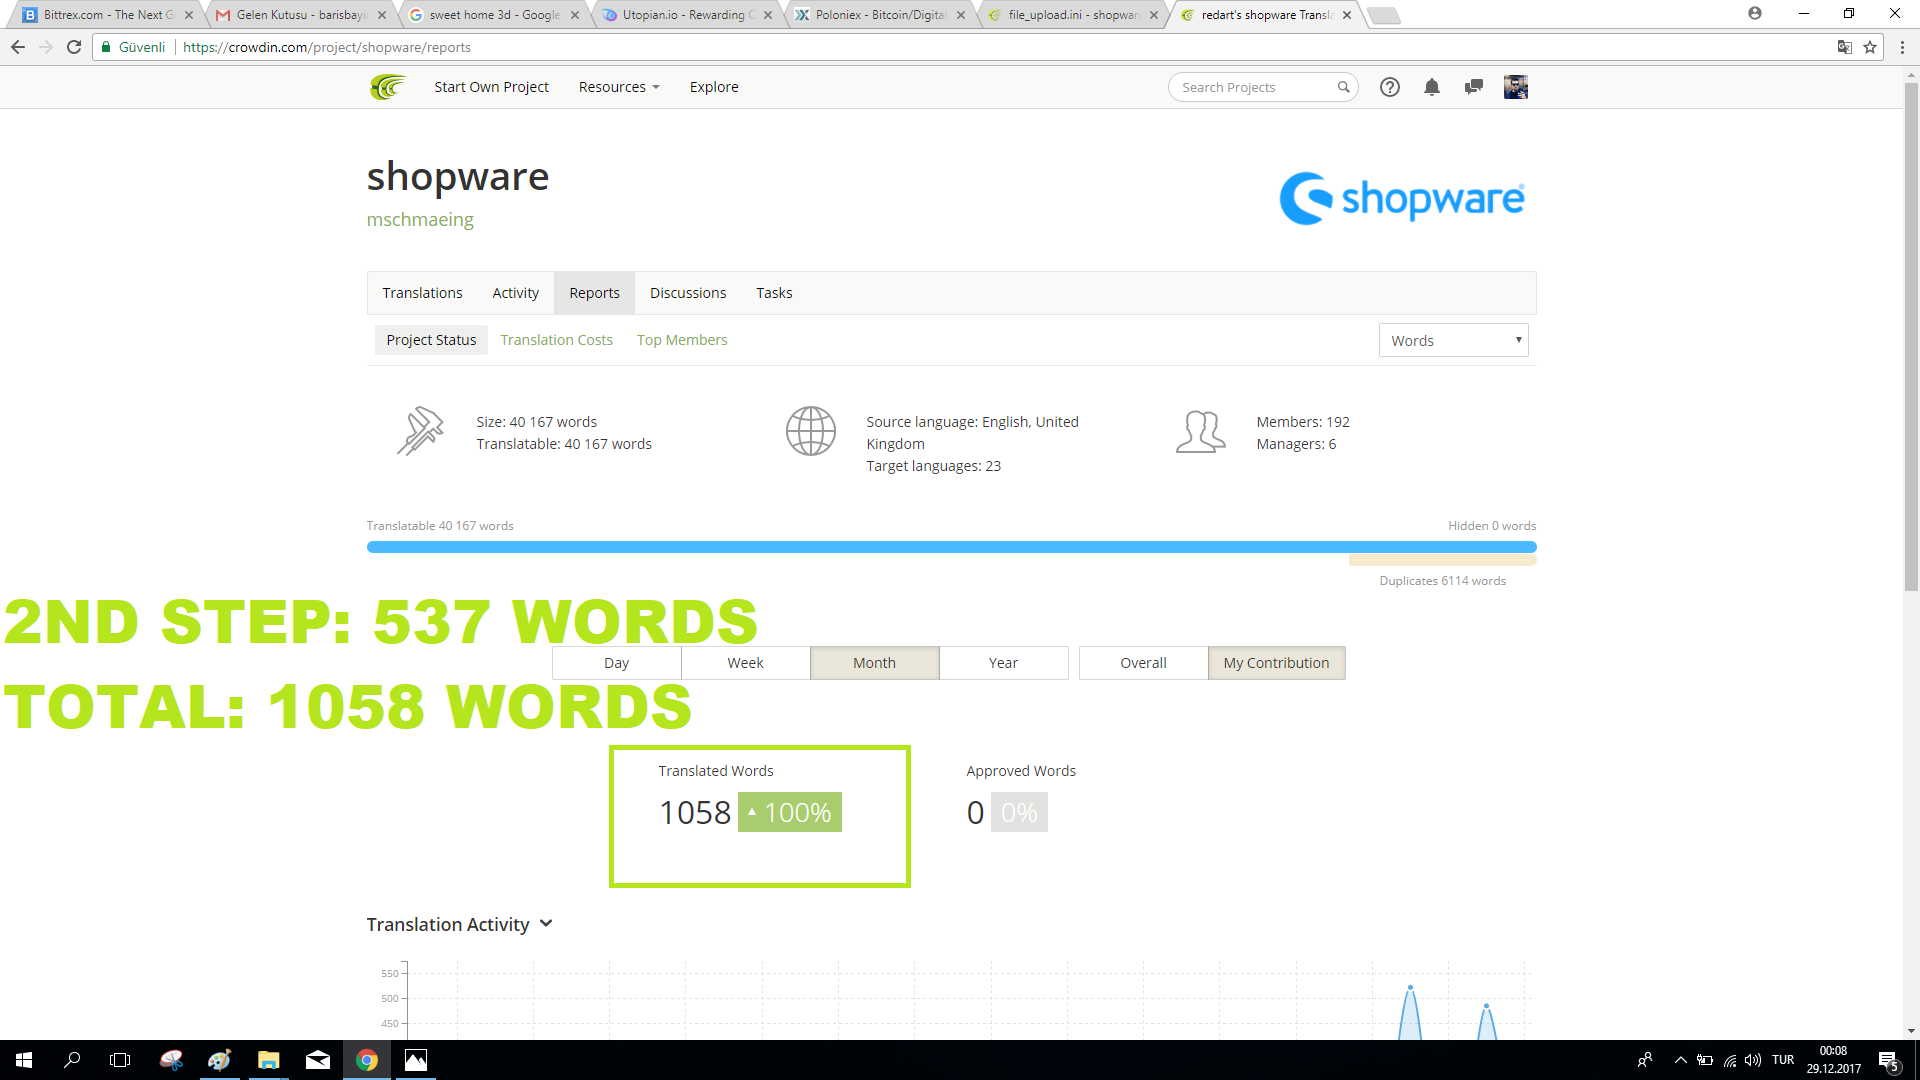This screenshot has height=1080, width=1920.
Task: Open the Chrome three-dot menu
Action: pos(1902,47)
